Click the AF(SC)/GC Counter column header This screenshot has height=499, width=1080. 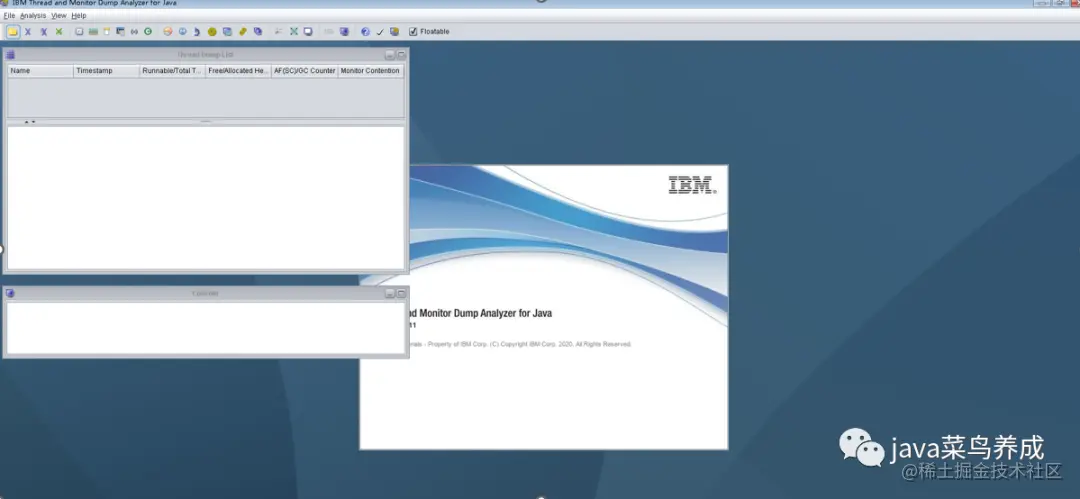(x=304, y=71)
